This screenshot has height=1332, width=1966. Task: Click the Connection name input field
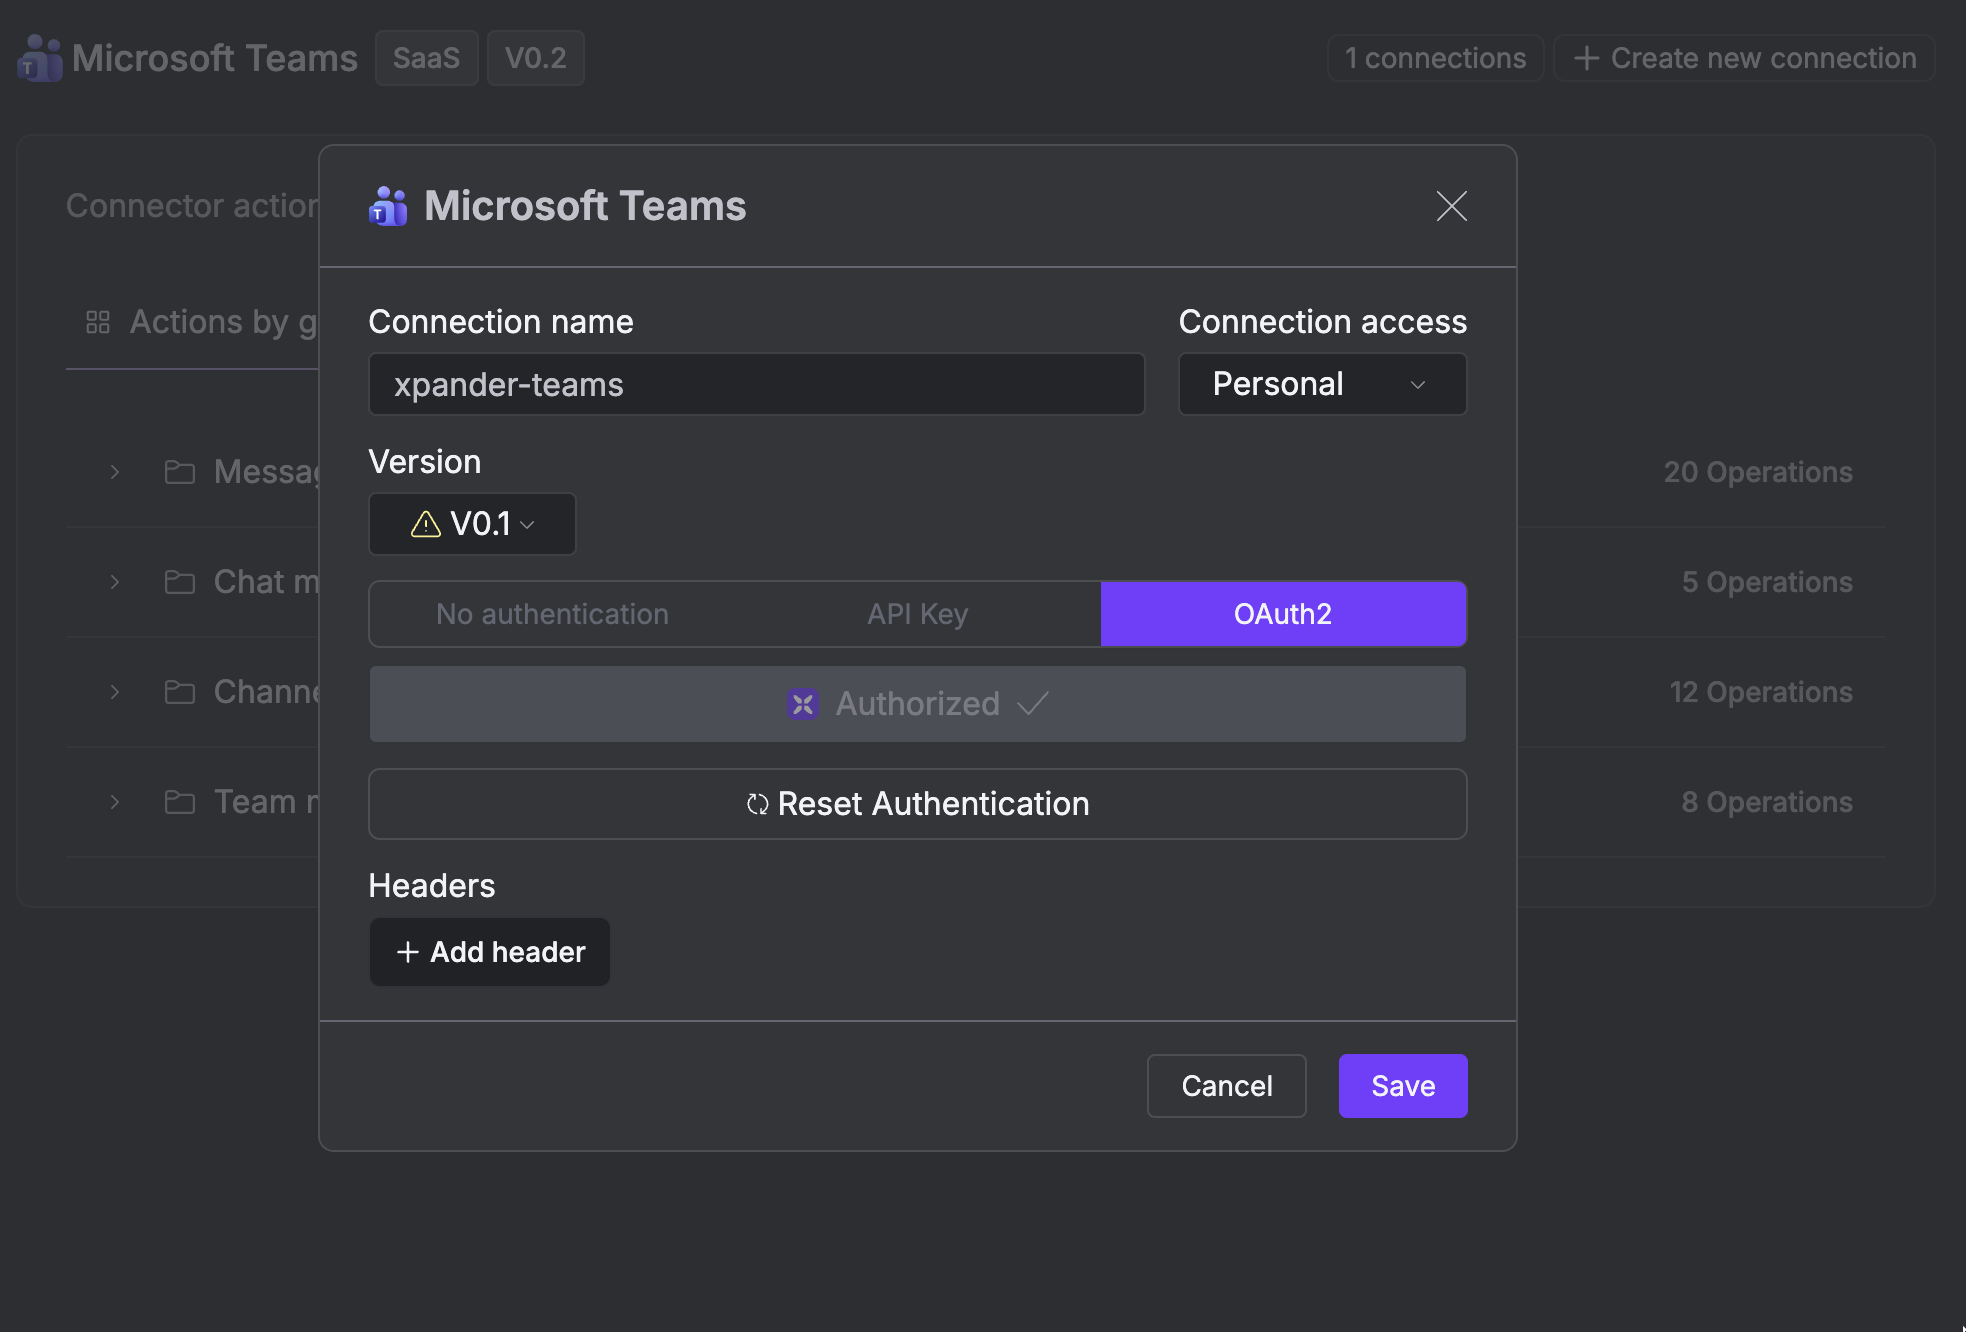coord(756,384)
